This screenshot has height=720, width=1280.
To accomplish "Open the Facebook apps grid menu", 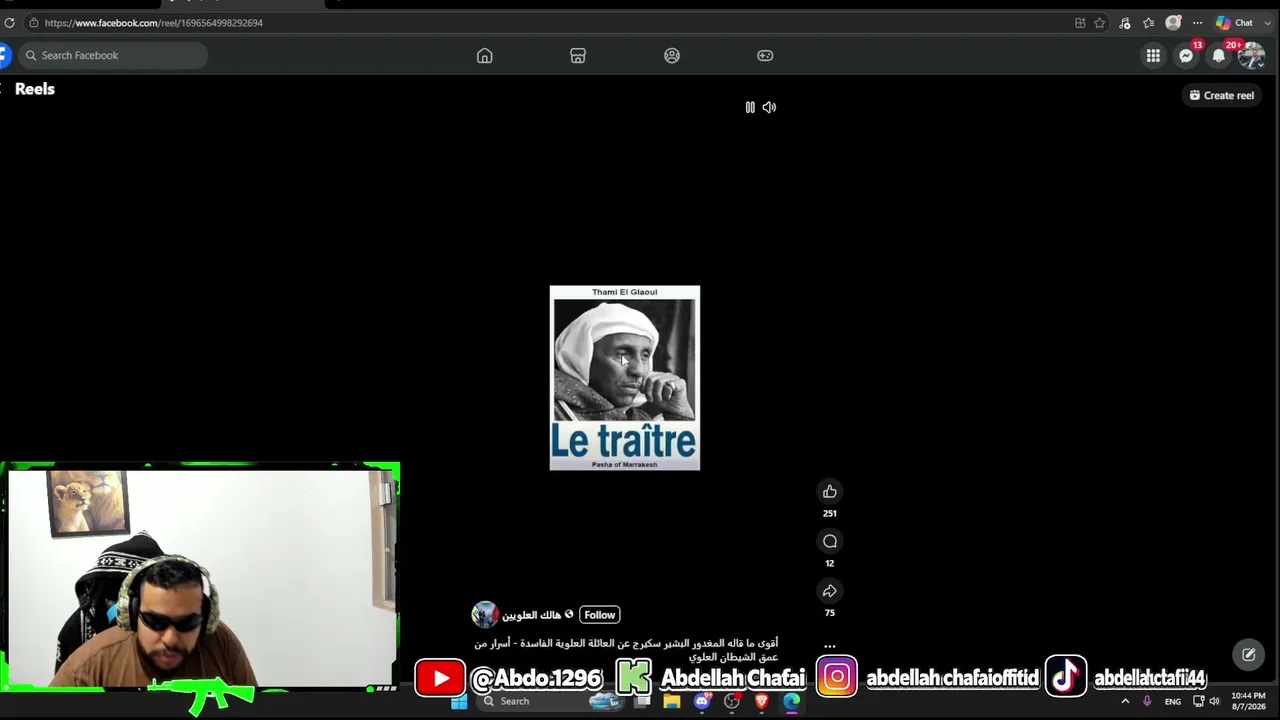I will click(1153, 56).
